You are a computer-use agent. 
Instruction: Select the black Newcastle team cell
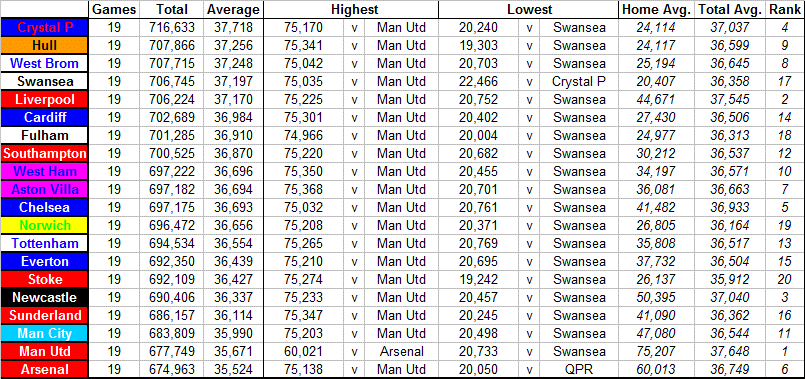[x=45, y=297]
